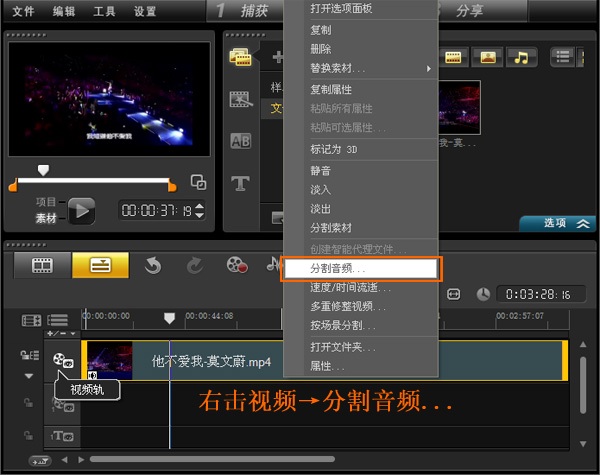600x475 pixels.
Task: Play the preview video
Action: [82, 211]
